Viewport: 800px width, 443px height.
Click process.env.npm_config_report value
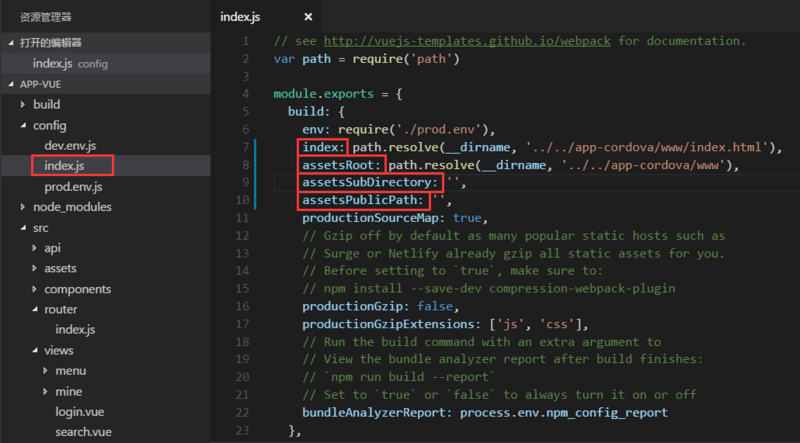564,412
